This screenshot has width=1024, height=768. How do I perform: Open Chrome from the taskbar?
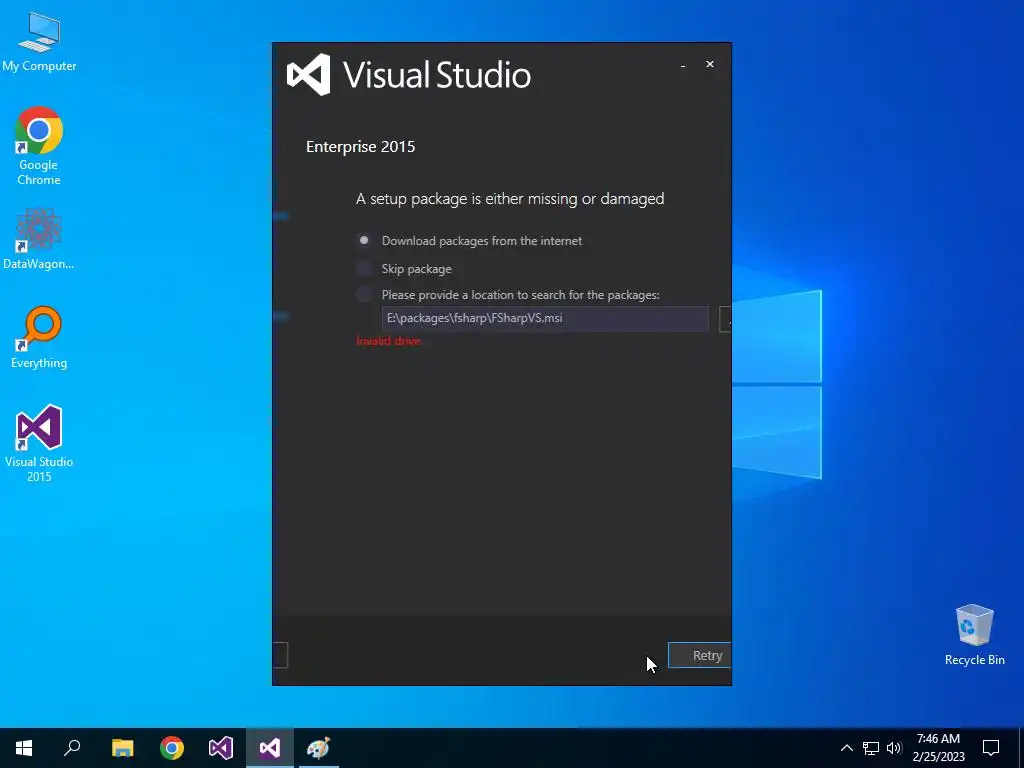[172, 748]
